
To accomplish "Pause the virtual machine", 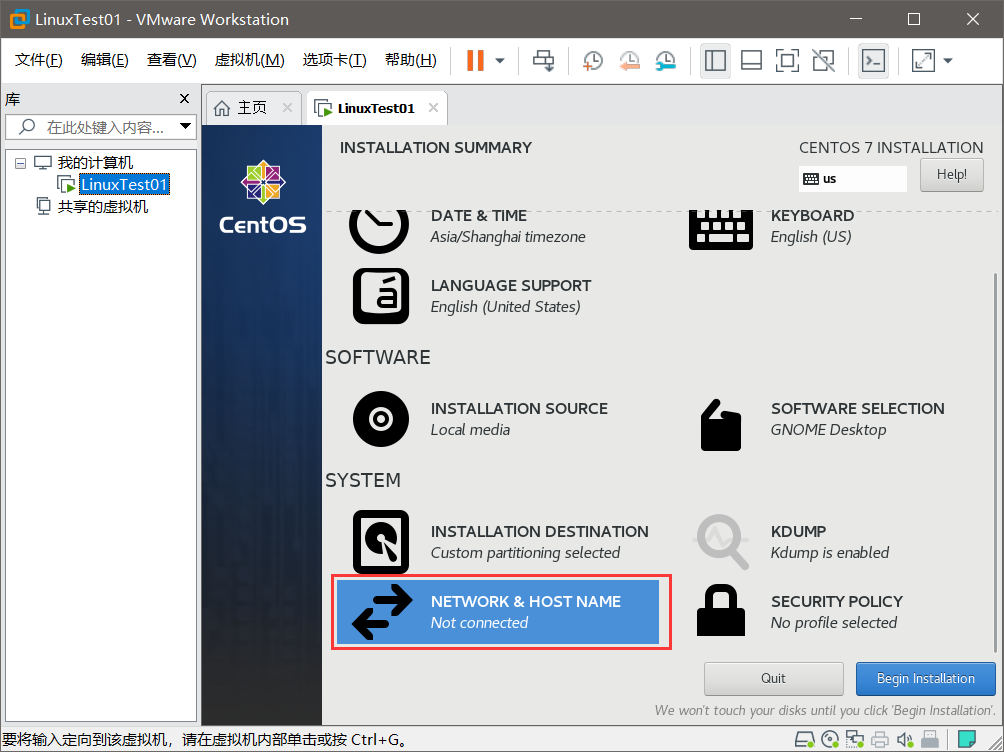I will click(475, 60).
